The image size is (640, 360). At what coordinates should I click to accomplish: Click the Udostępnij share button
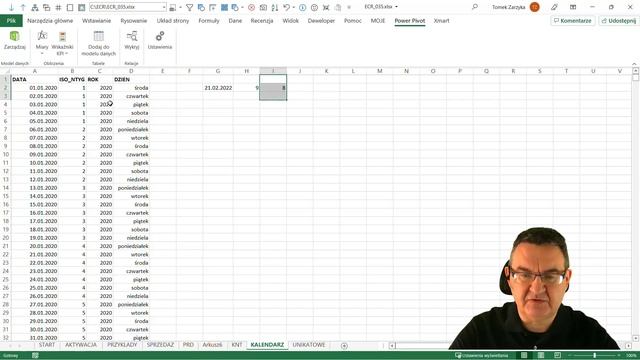[x=619, y=20]
